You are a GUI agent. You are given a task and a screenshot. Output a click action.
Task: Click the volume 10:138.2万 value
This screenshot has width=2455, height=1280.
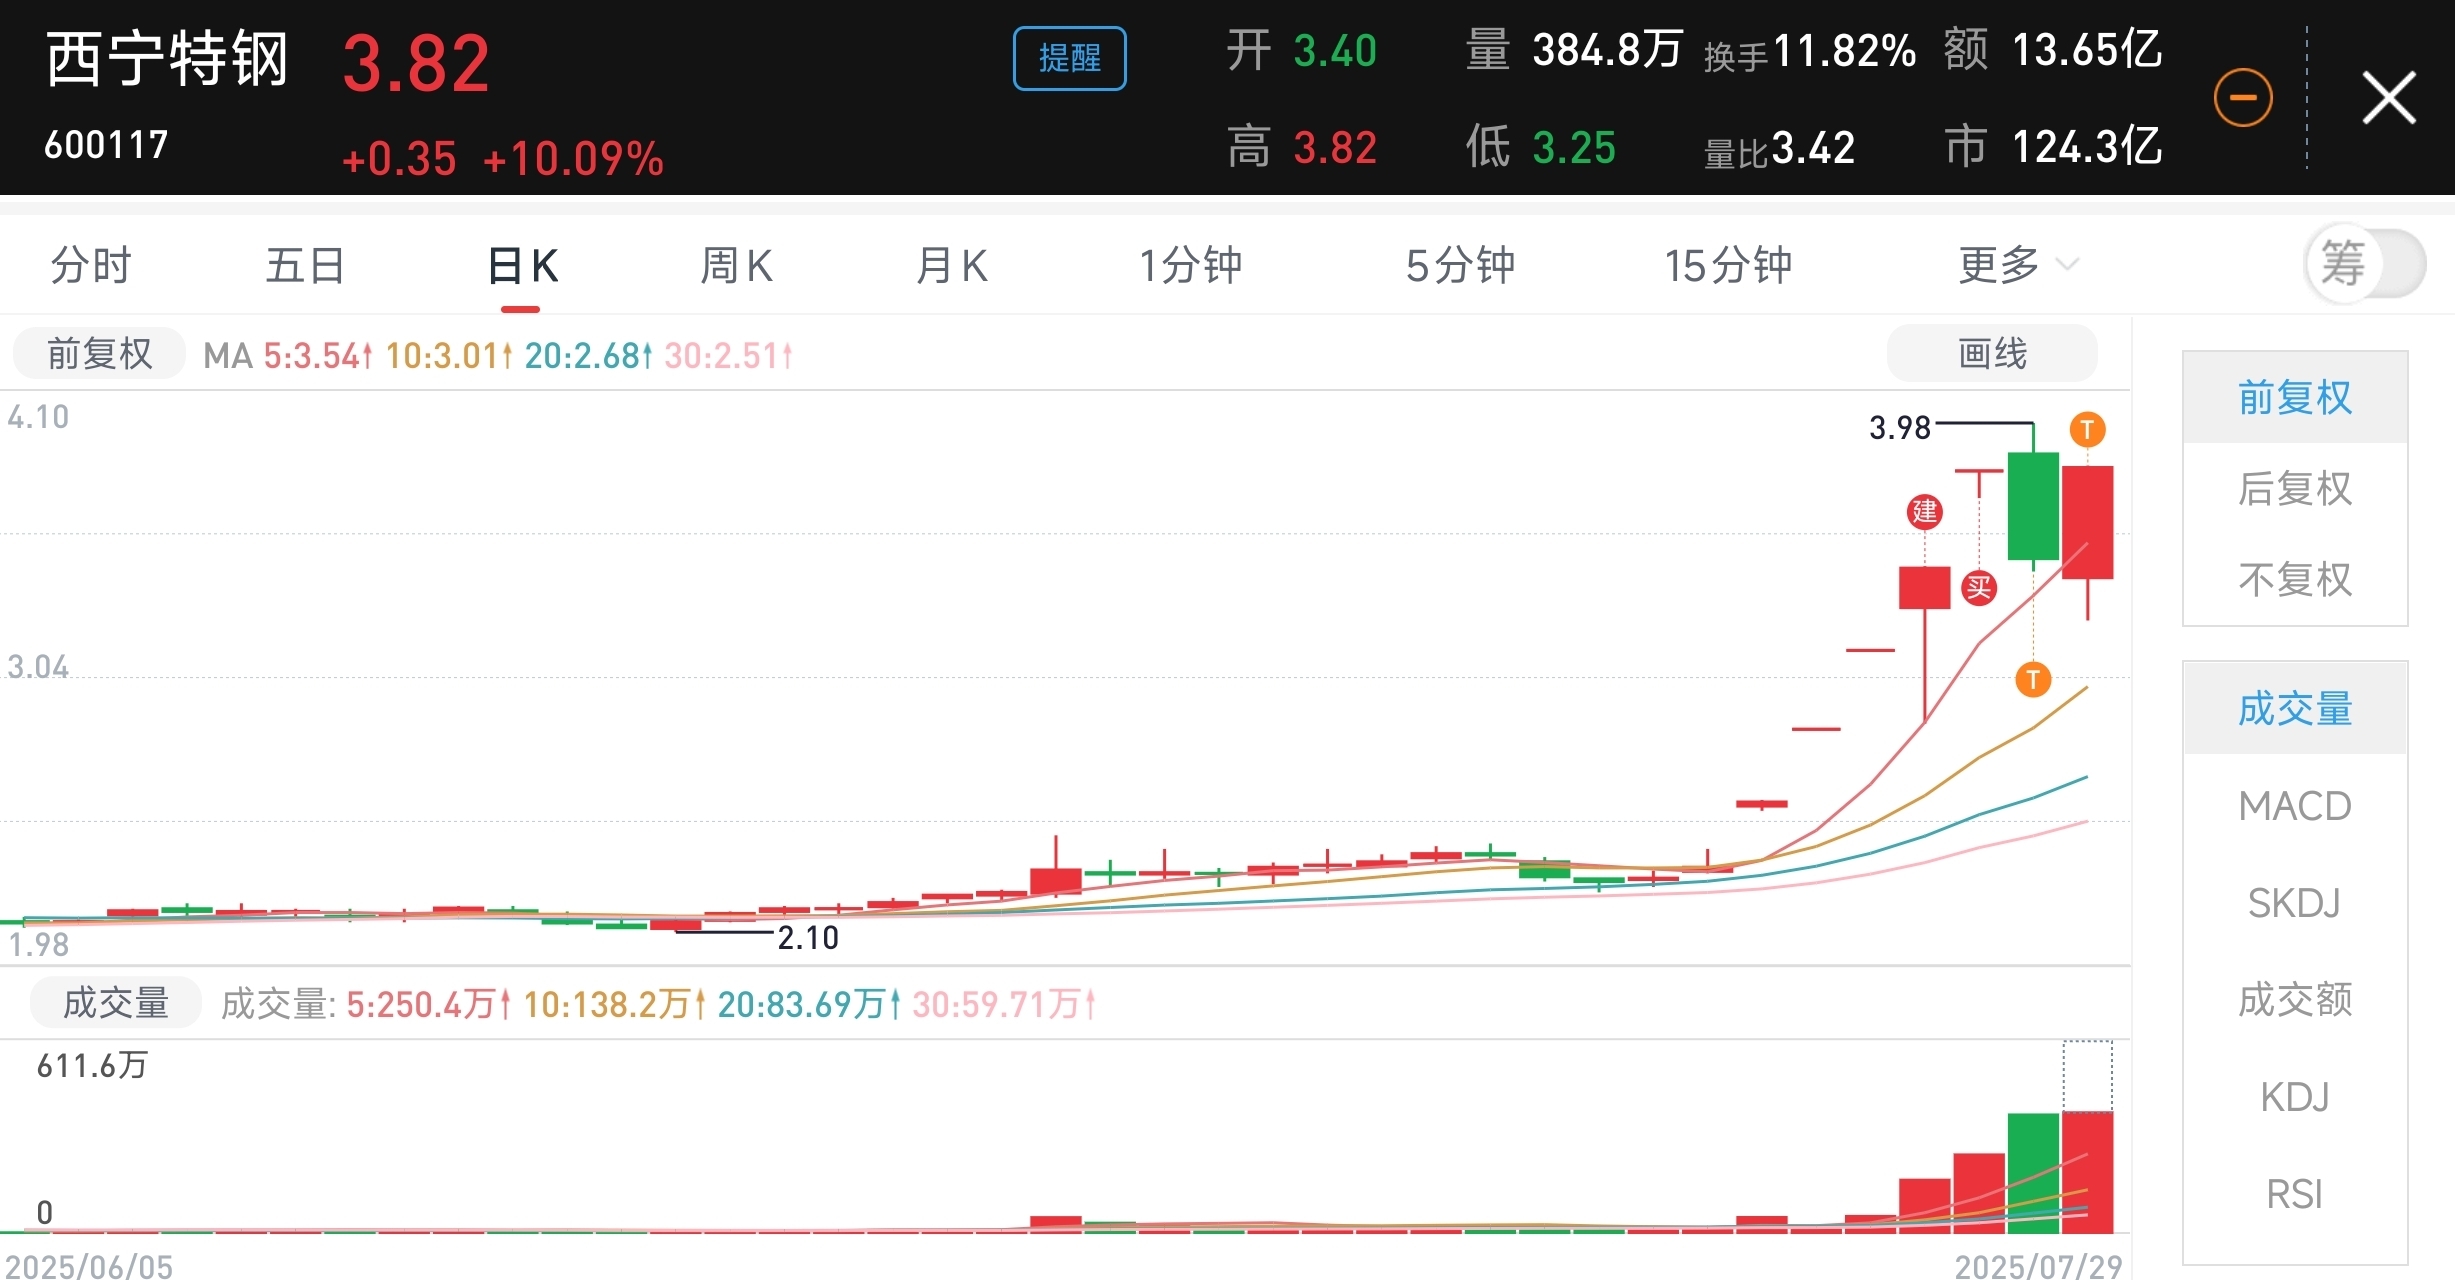[615, 1004]
